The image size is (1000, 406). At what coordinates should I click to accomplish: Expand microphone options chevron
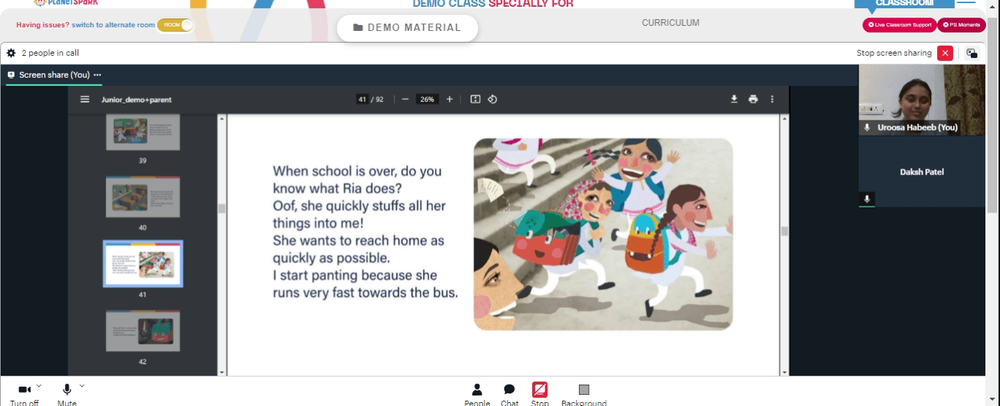pos(82,386)
